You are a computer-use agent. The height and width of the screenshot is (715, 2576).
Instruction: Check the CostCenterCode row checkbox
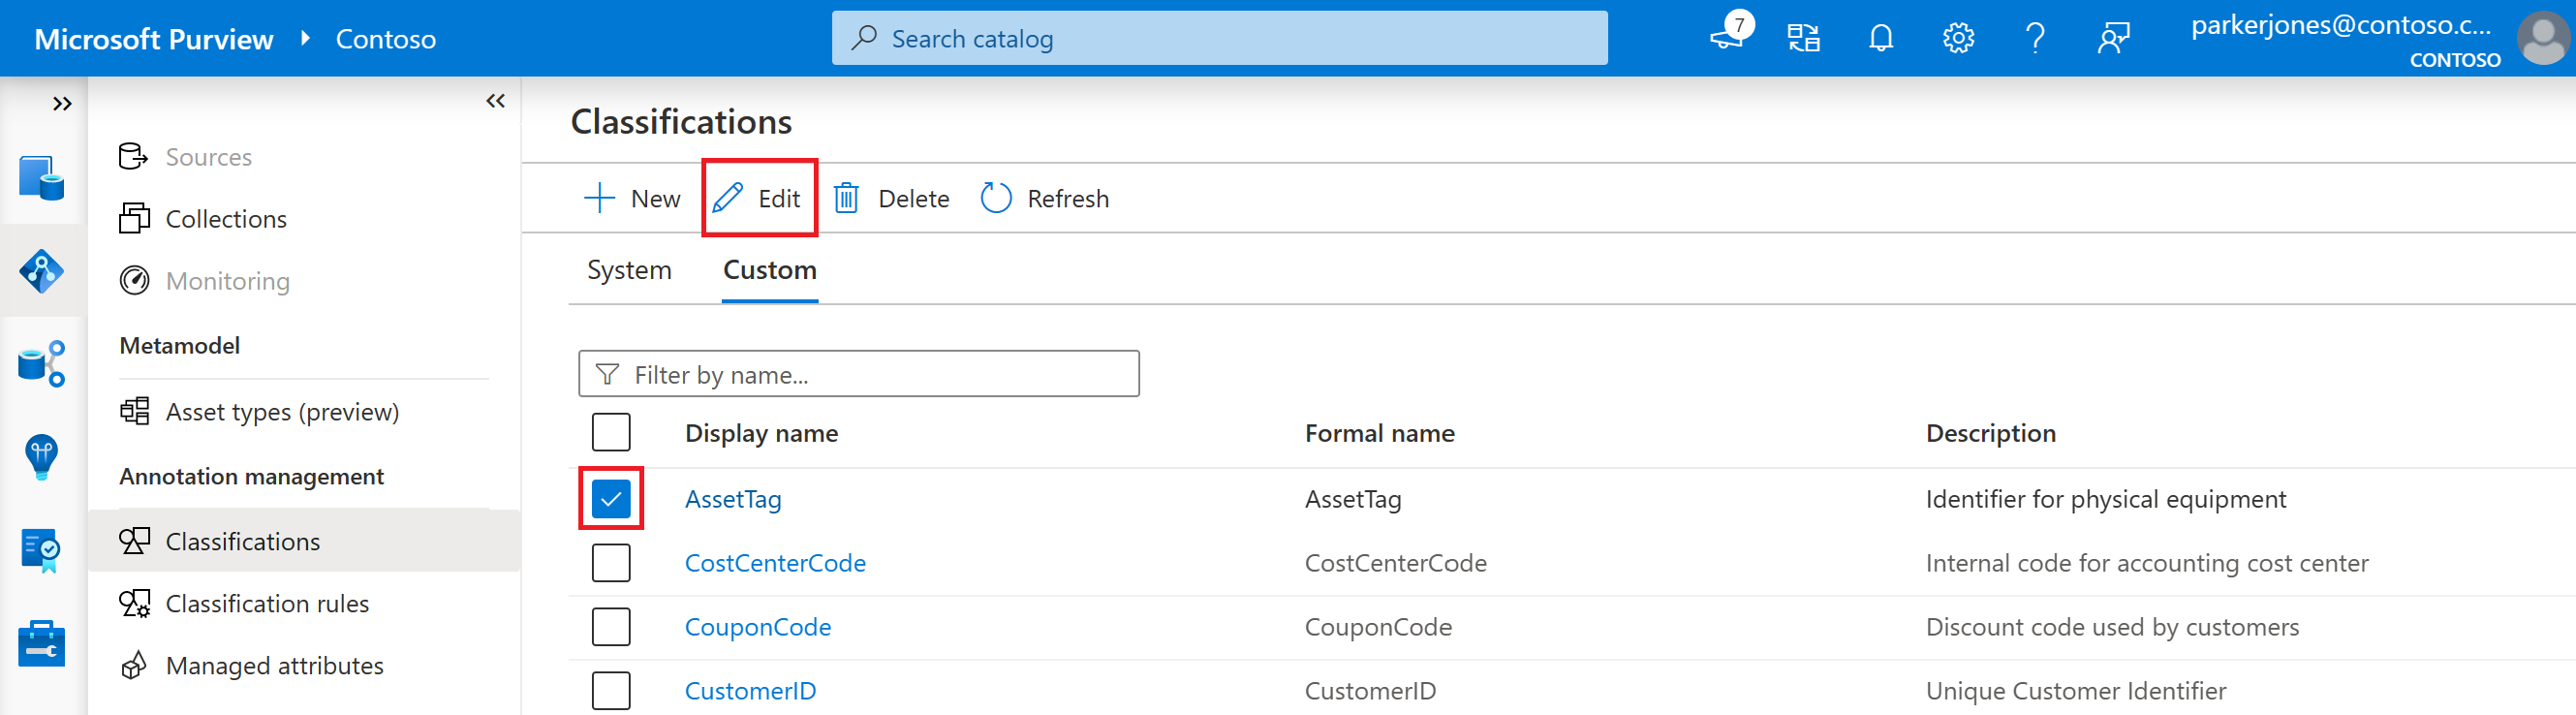pos(610,563)
